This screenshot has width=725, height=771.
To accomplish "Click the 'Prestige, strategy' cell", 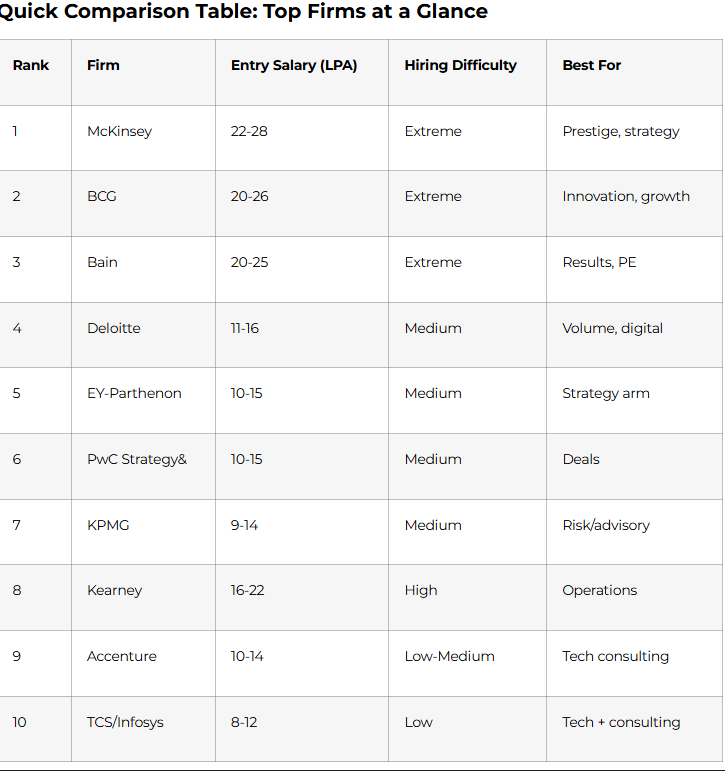I will [x=621, y=131].
